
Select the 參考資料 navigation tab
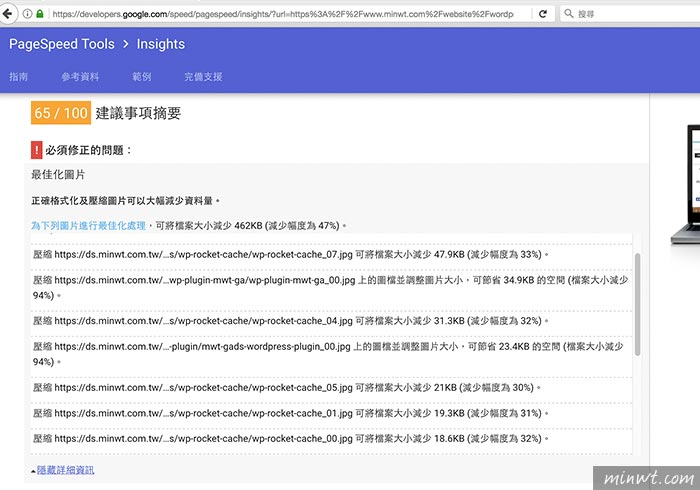click(x=80, y=76)
